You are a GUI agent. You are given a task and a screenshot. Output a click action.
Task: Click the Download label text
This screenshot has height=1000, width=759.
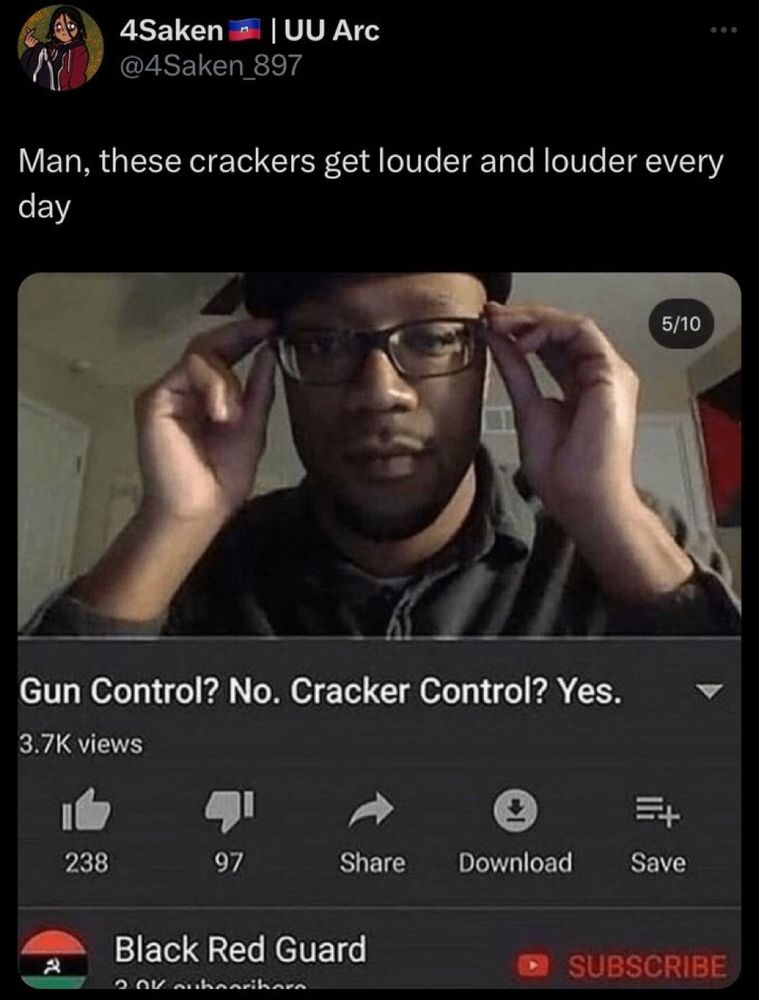(x=515, y=863)
